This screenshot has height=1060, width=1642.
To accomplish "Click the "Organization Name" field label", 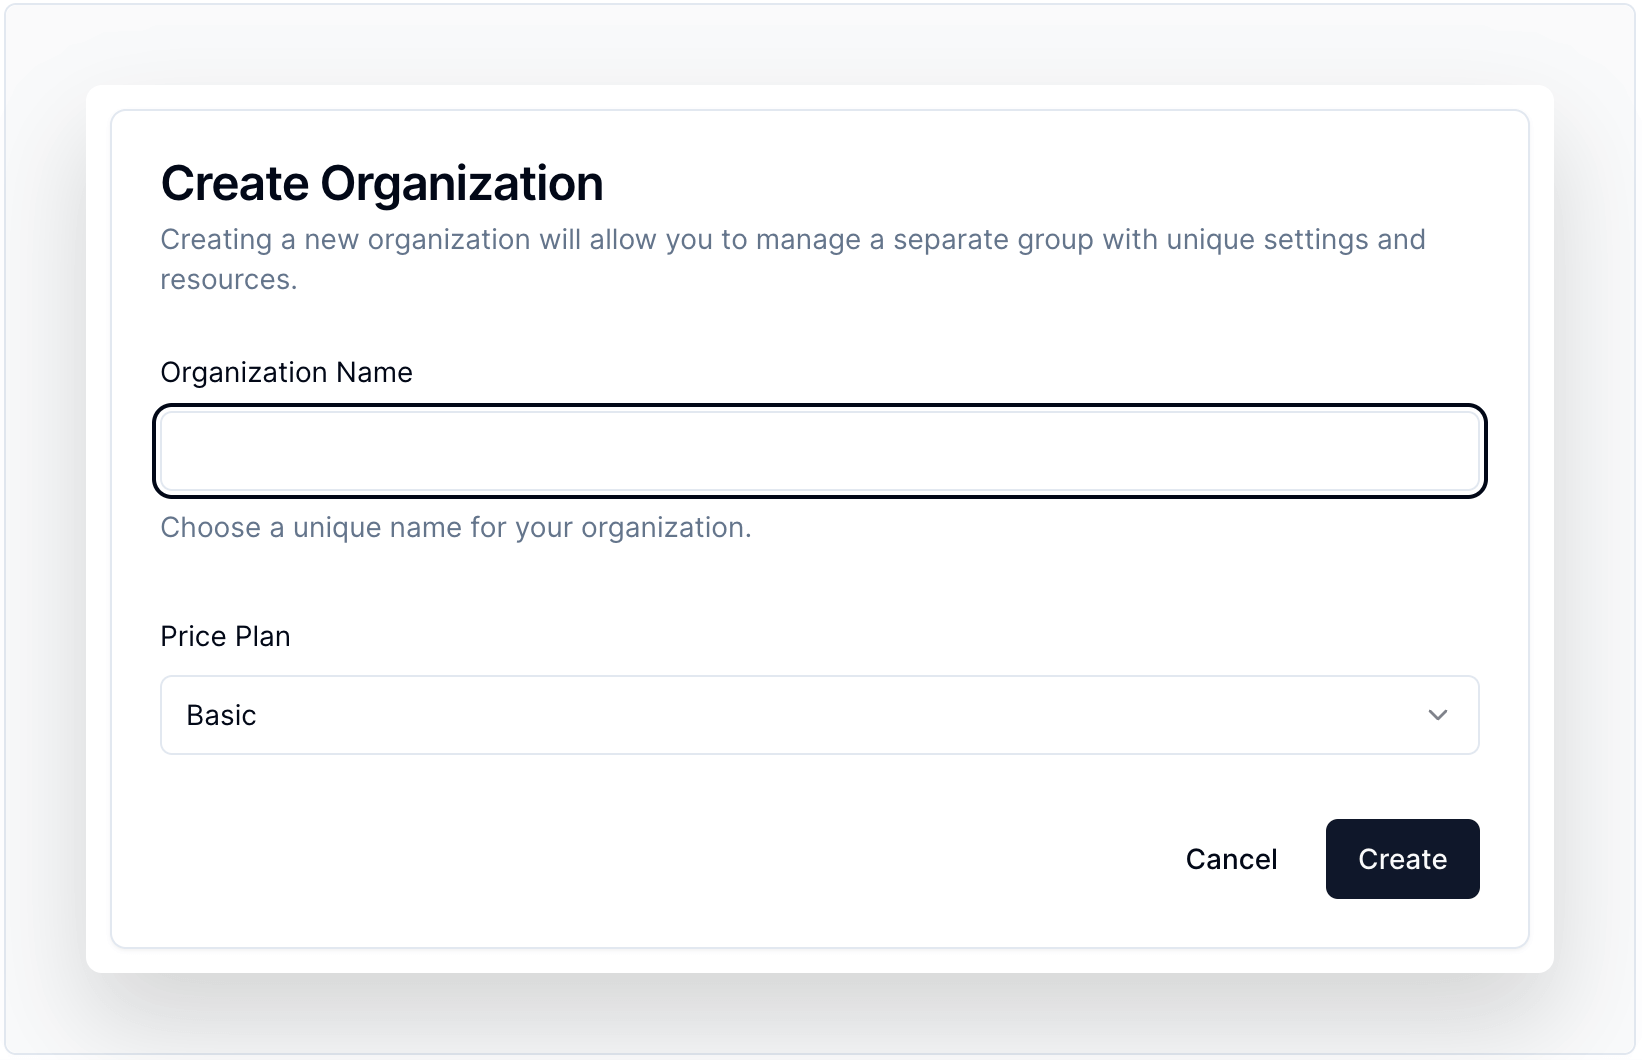I will click(x=286, y=372).
